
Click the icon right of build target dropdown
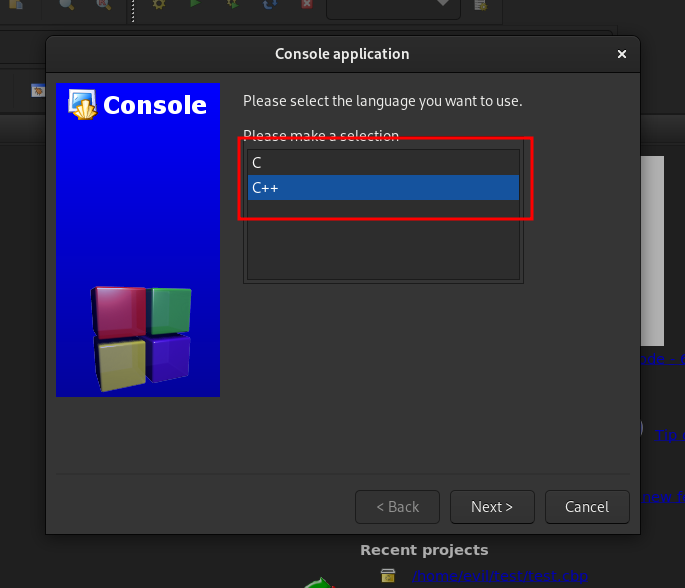(481, 5)
